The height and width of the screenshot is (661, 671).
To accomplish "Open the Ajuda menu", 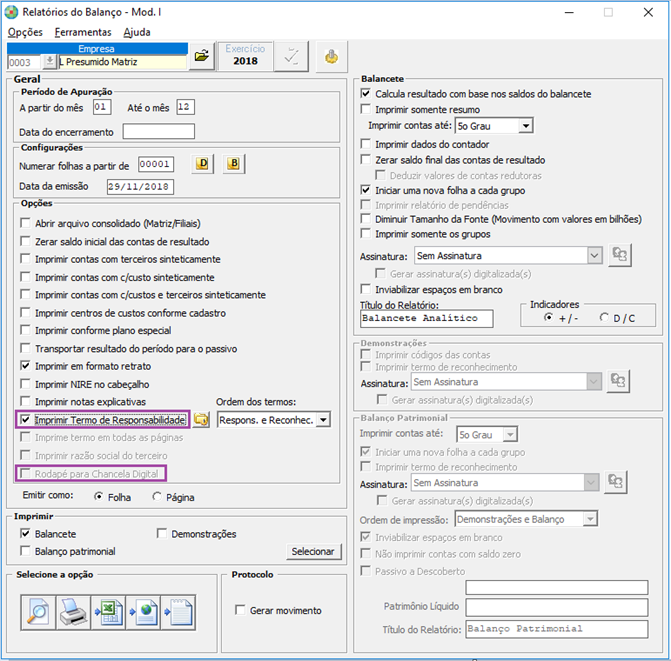I will click(x=137, y=32).
